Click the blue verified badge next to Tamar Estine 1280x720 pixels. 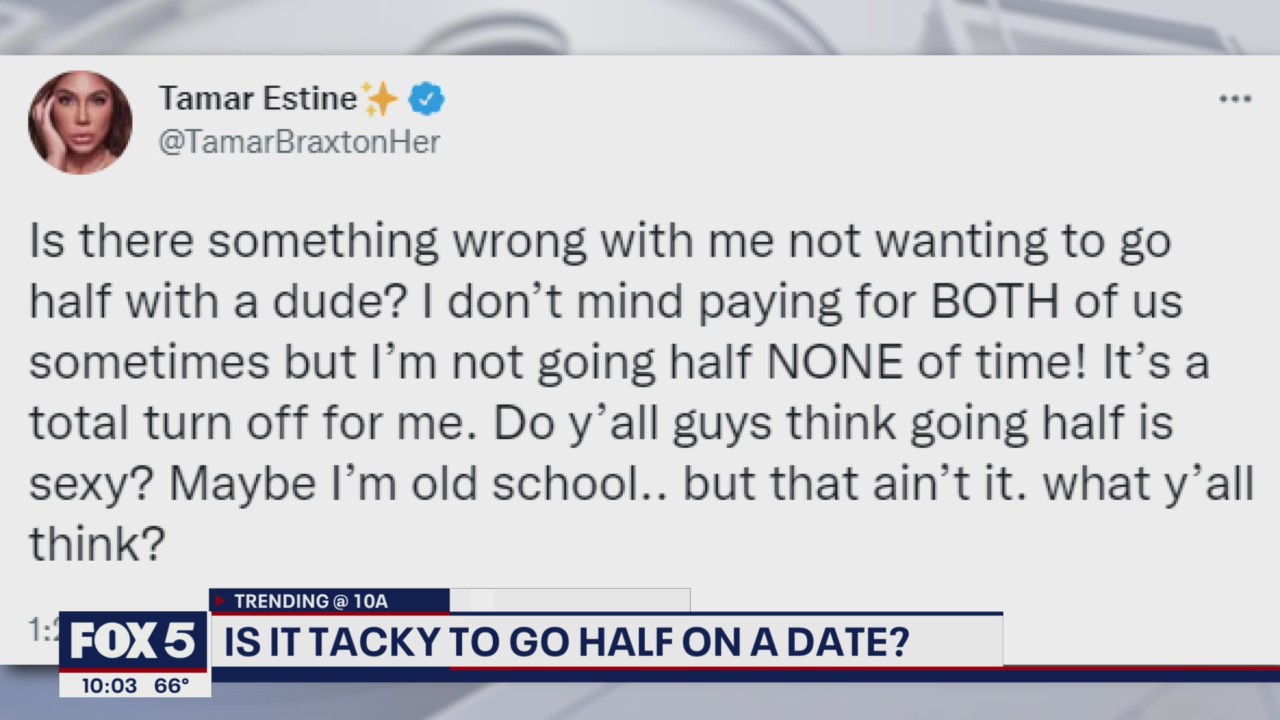point(426,99)
